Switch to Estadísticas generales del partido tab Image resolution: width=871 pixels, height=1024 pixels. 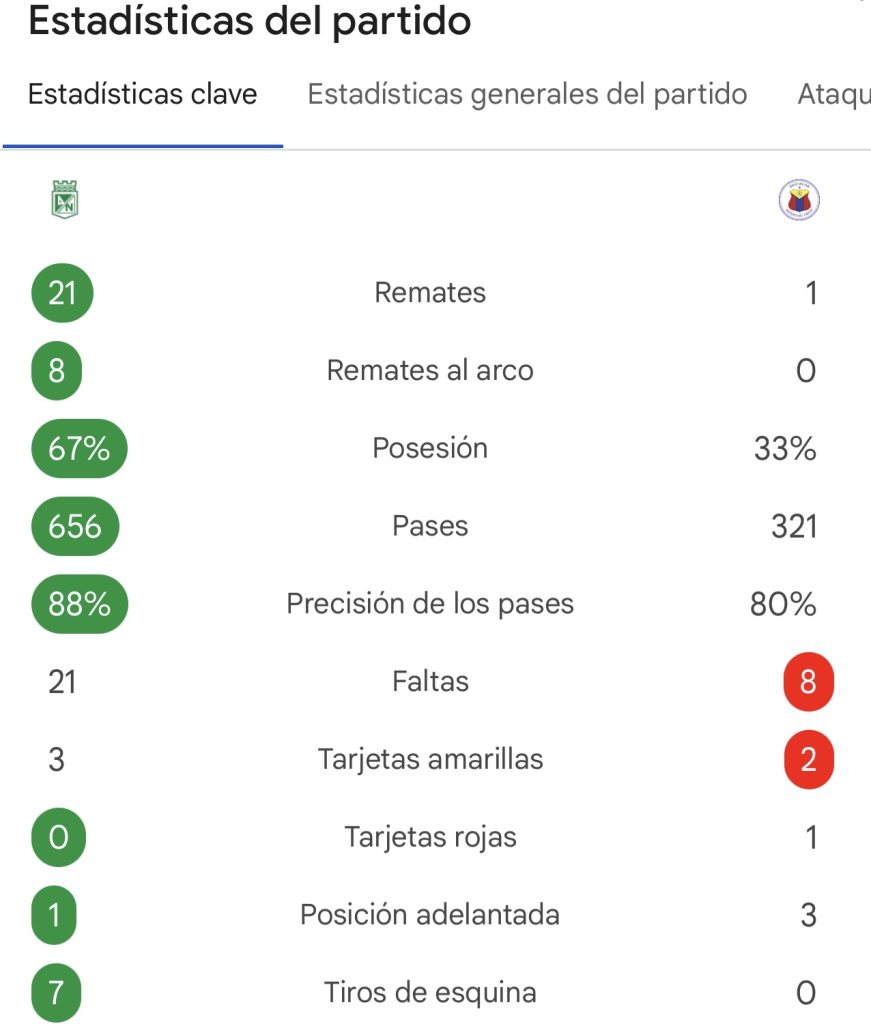528,94
